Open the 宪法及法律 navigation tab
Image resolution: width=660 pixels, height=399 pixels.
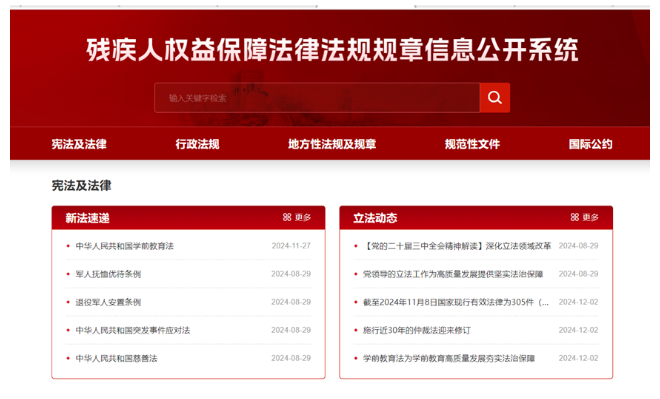tap(79, 144)
